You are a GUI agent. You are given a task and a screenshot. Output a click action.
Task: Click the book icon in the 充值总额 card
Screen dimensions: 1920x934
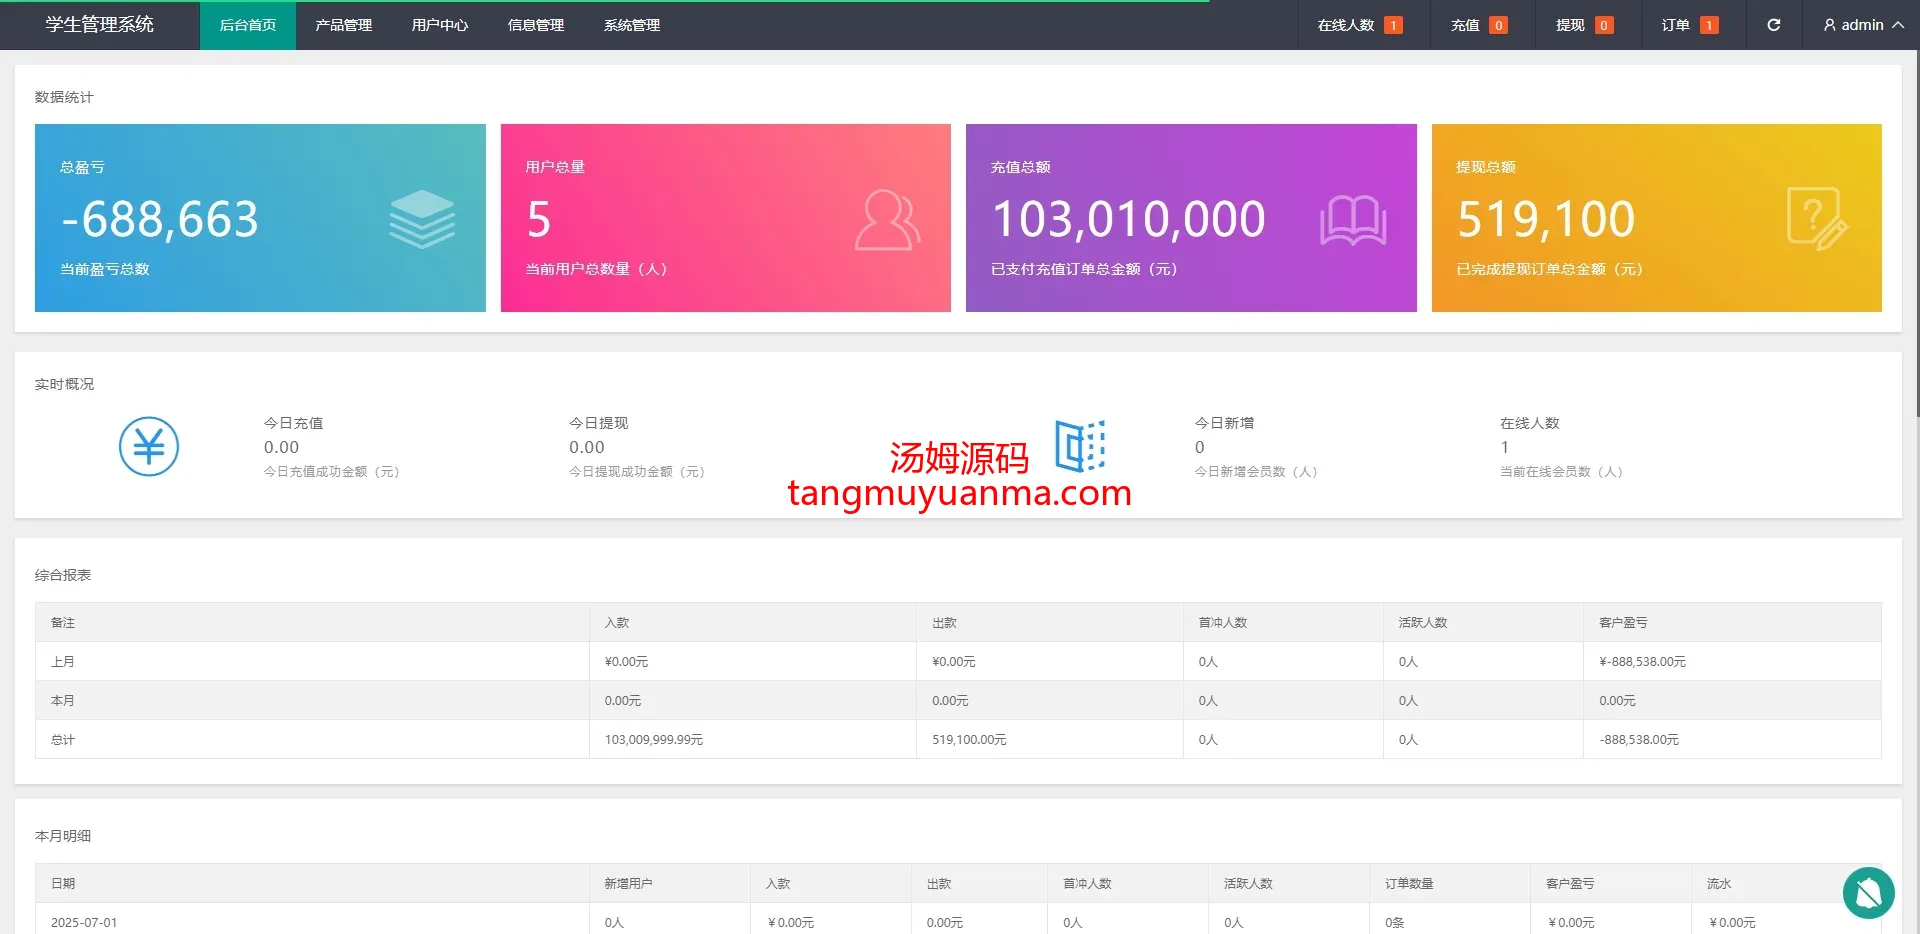pyautogui.click(x=1352, y=219)
